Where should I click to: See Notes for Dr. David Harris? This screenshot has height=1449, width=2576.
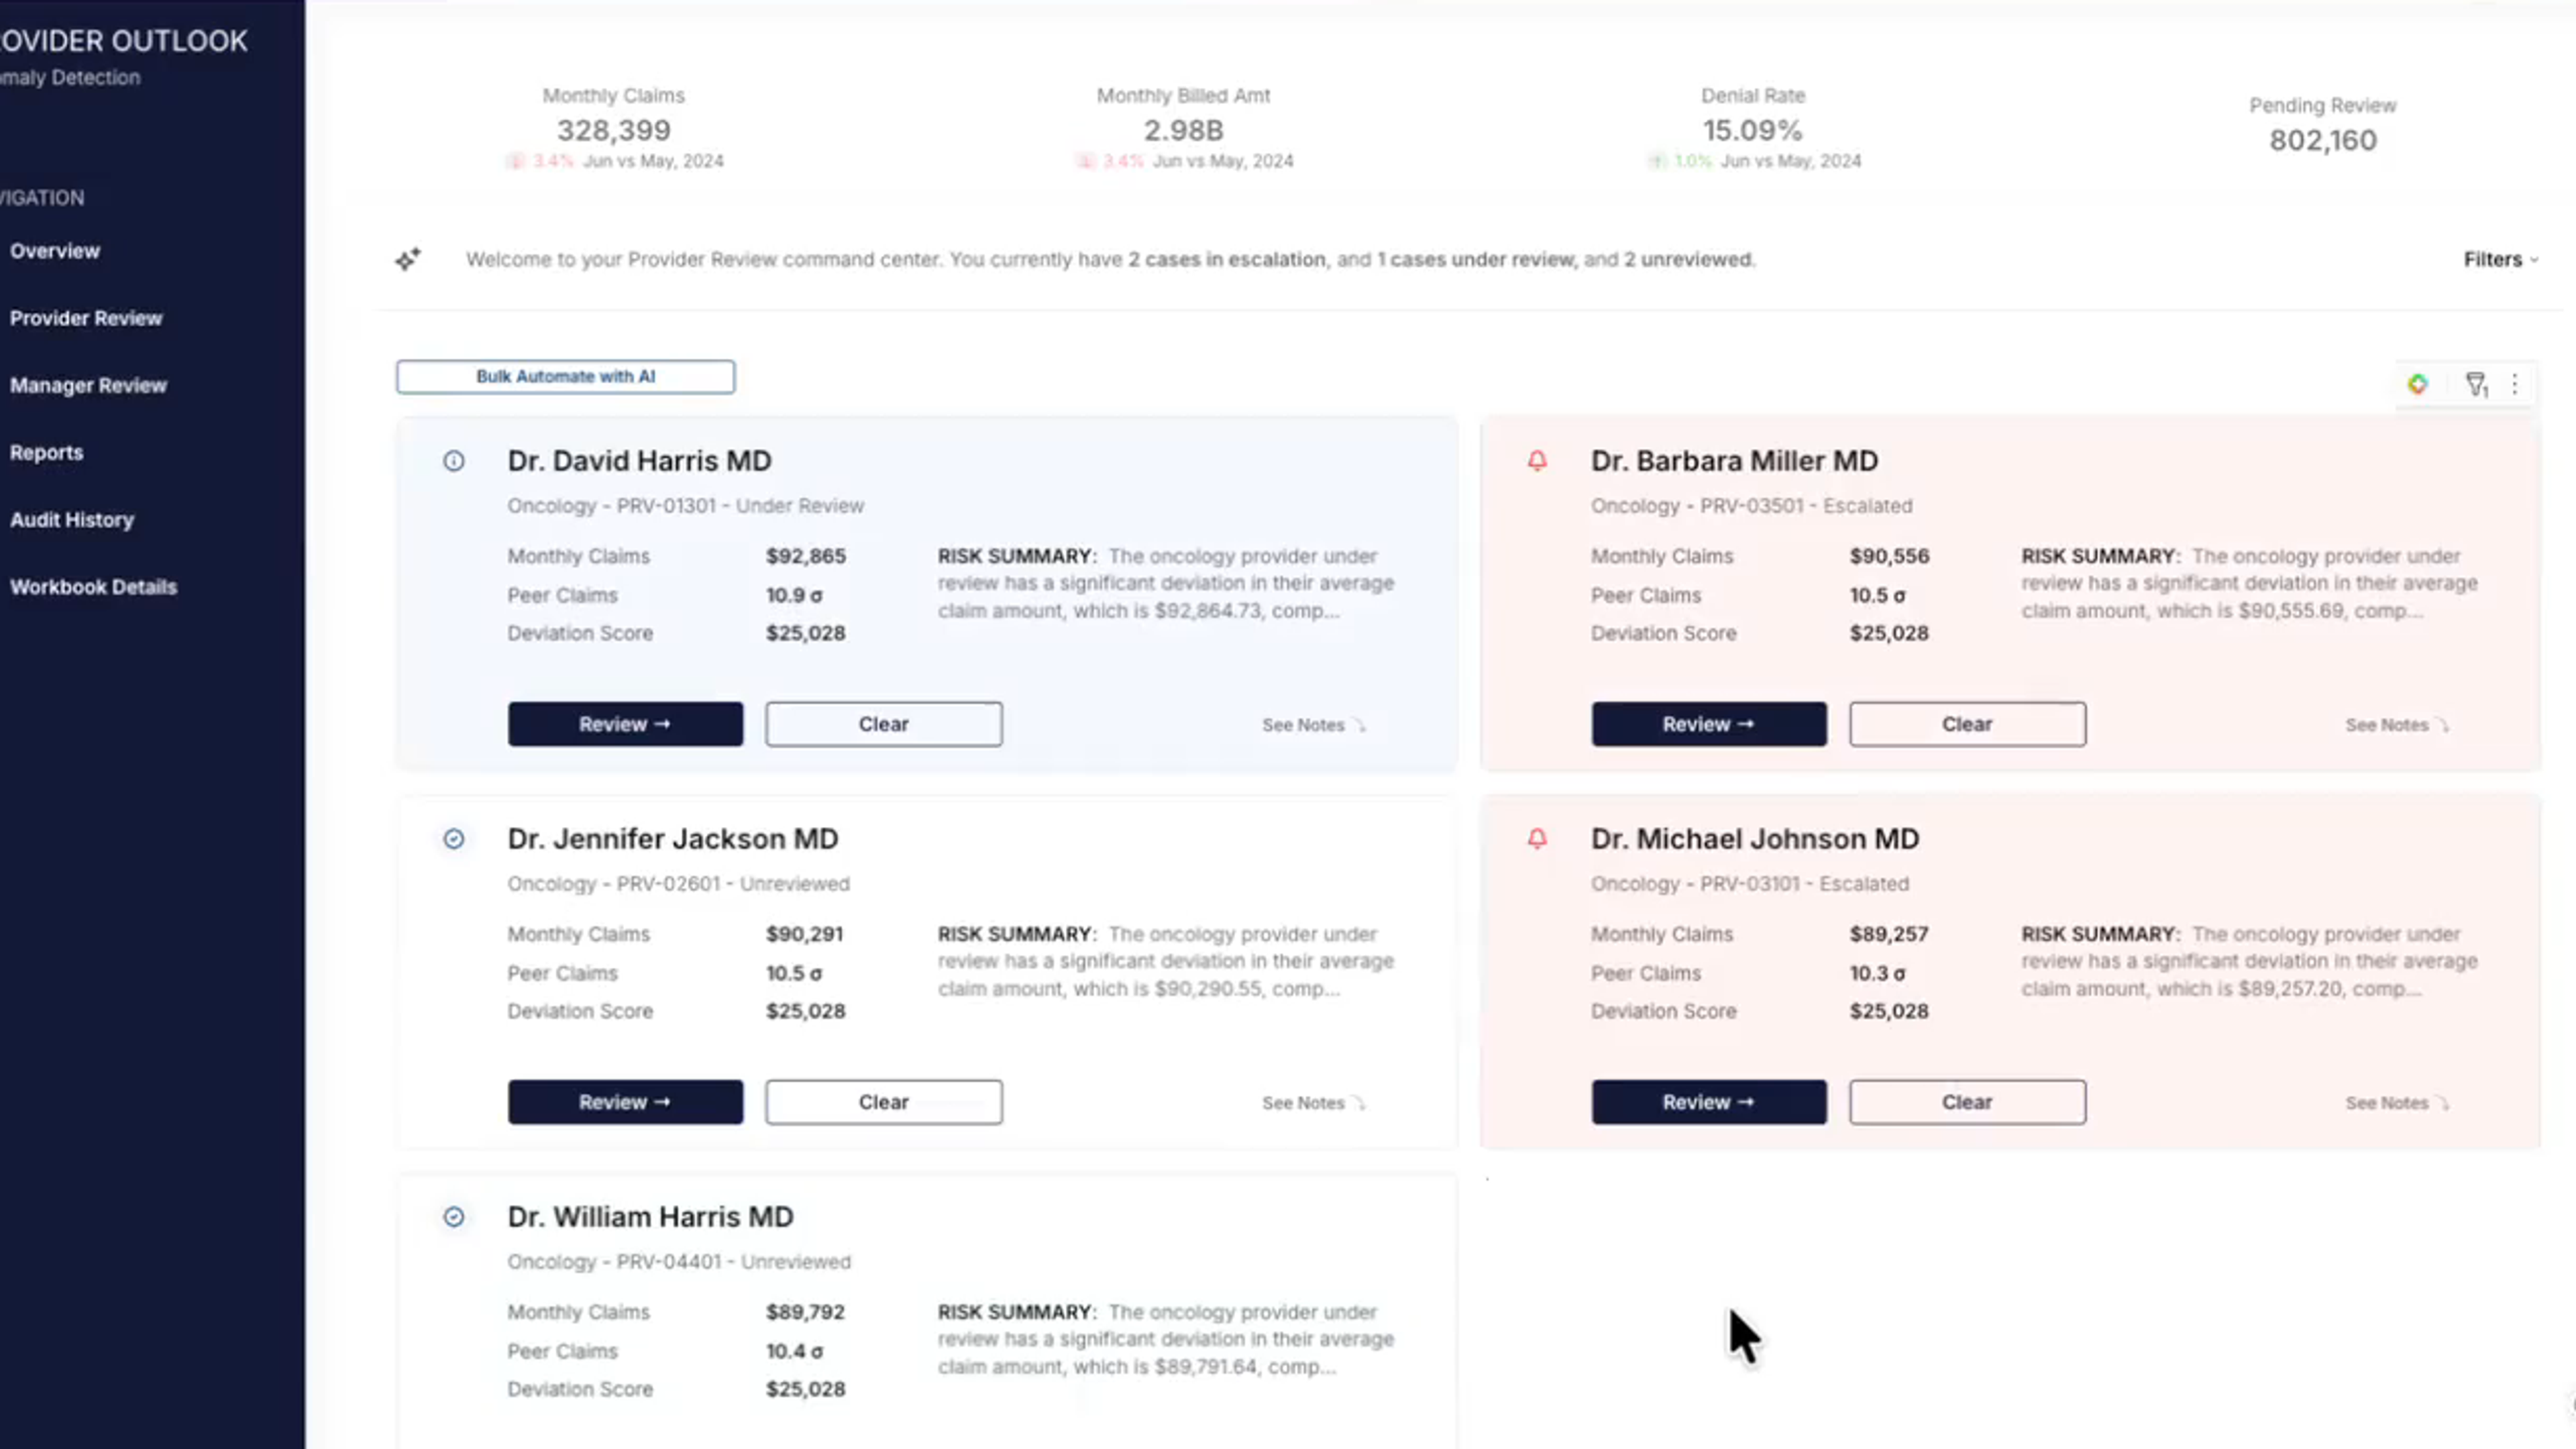[x=1313, y=725]
